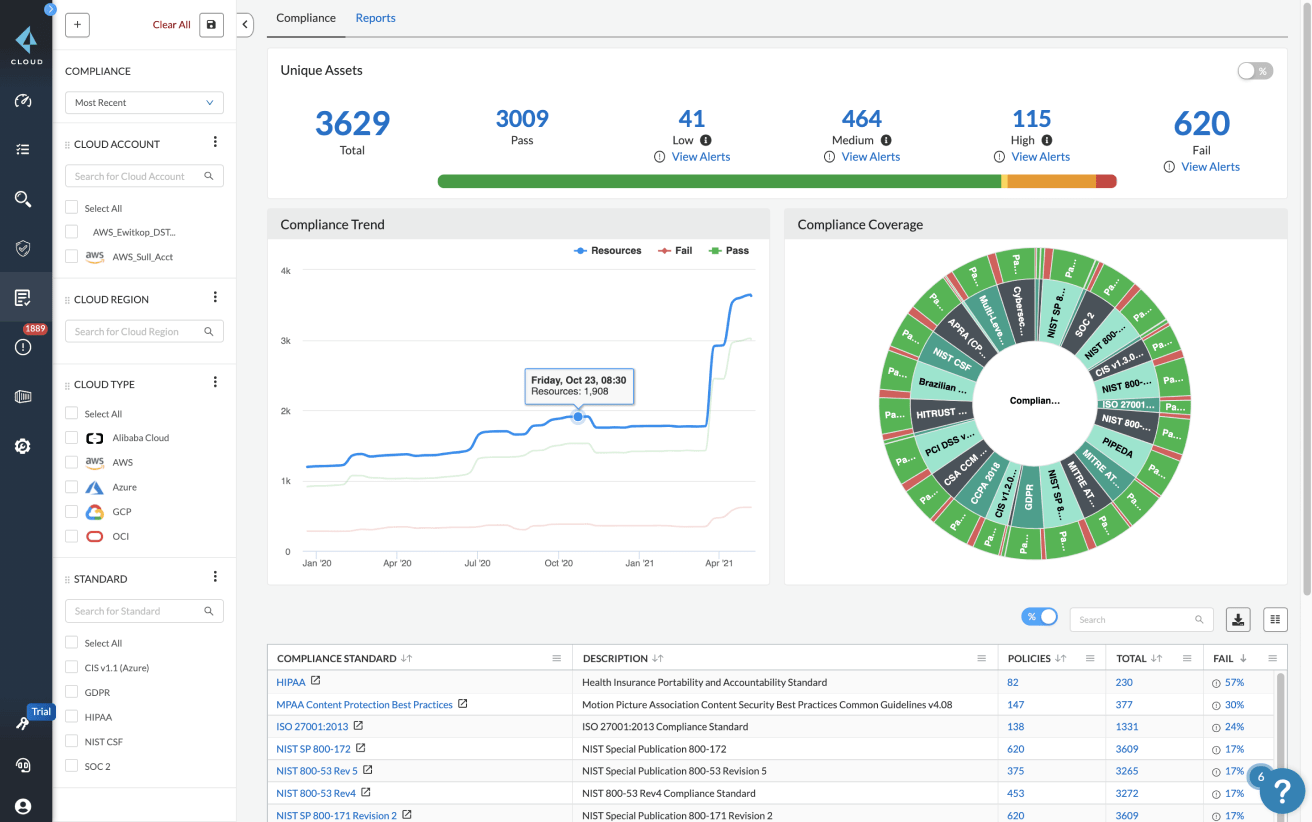The width and height of the screenshot is (1312, 822).
Task: Click View Alerts under High
Action: click(x=1040, y=157)
